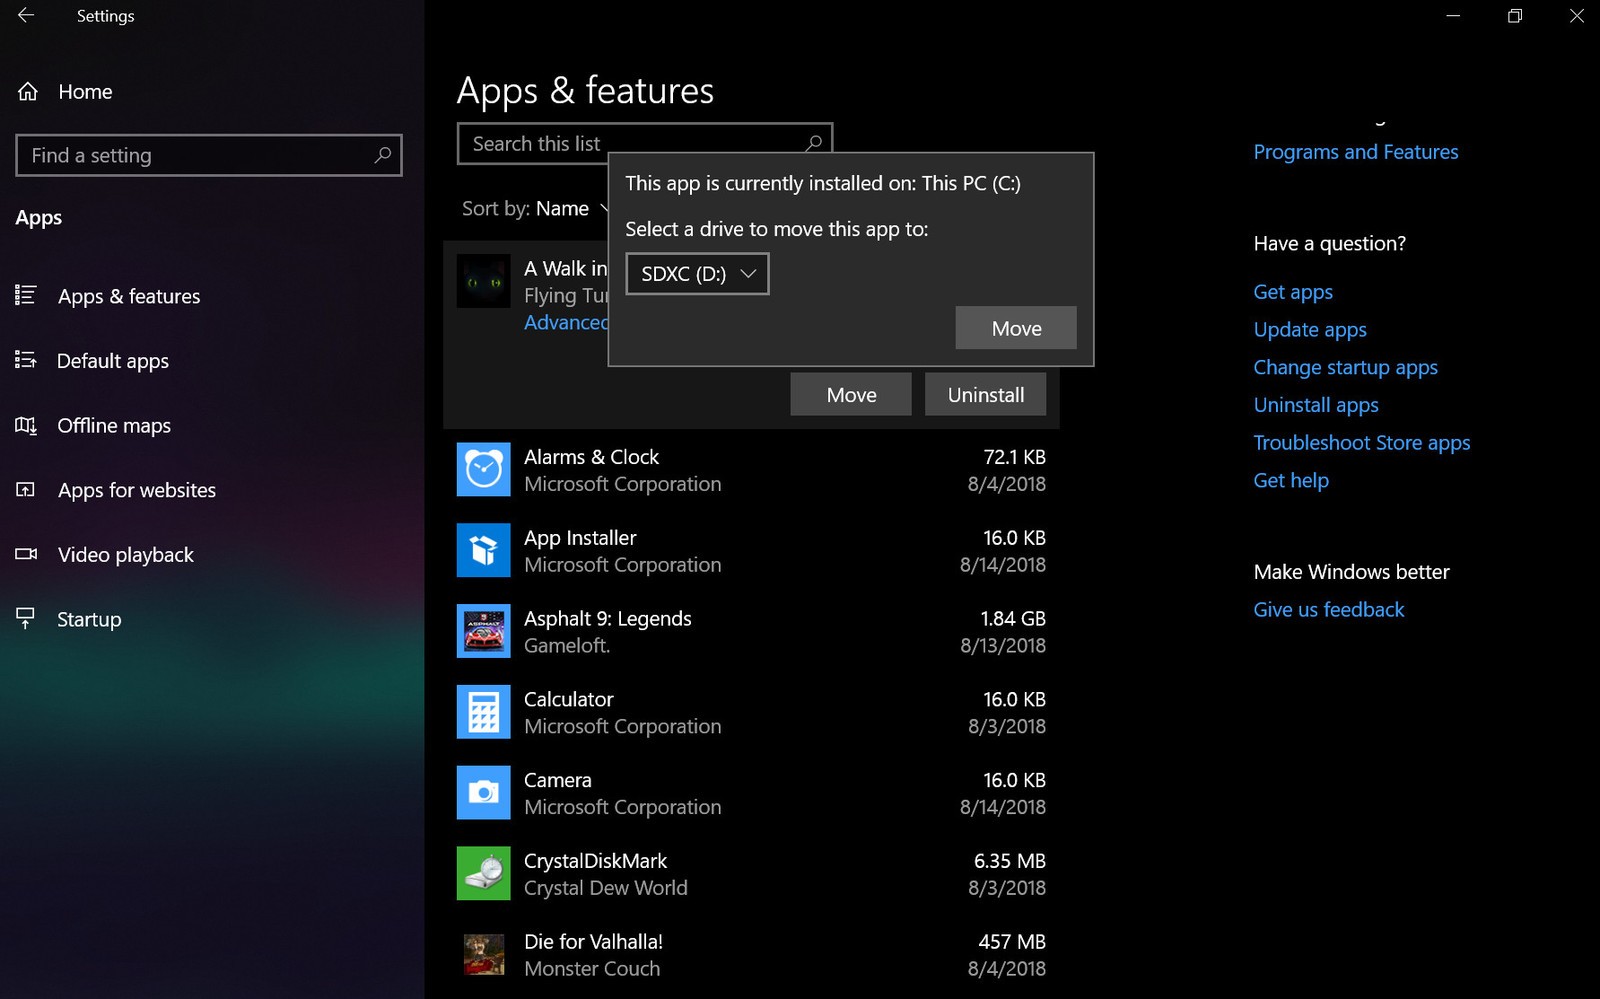Open the Troubleshoot Store apps link
The width and height of the screenshot is (1600, 999).
pos(1362,443)
